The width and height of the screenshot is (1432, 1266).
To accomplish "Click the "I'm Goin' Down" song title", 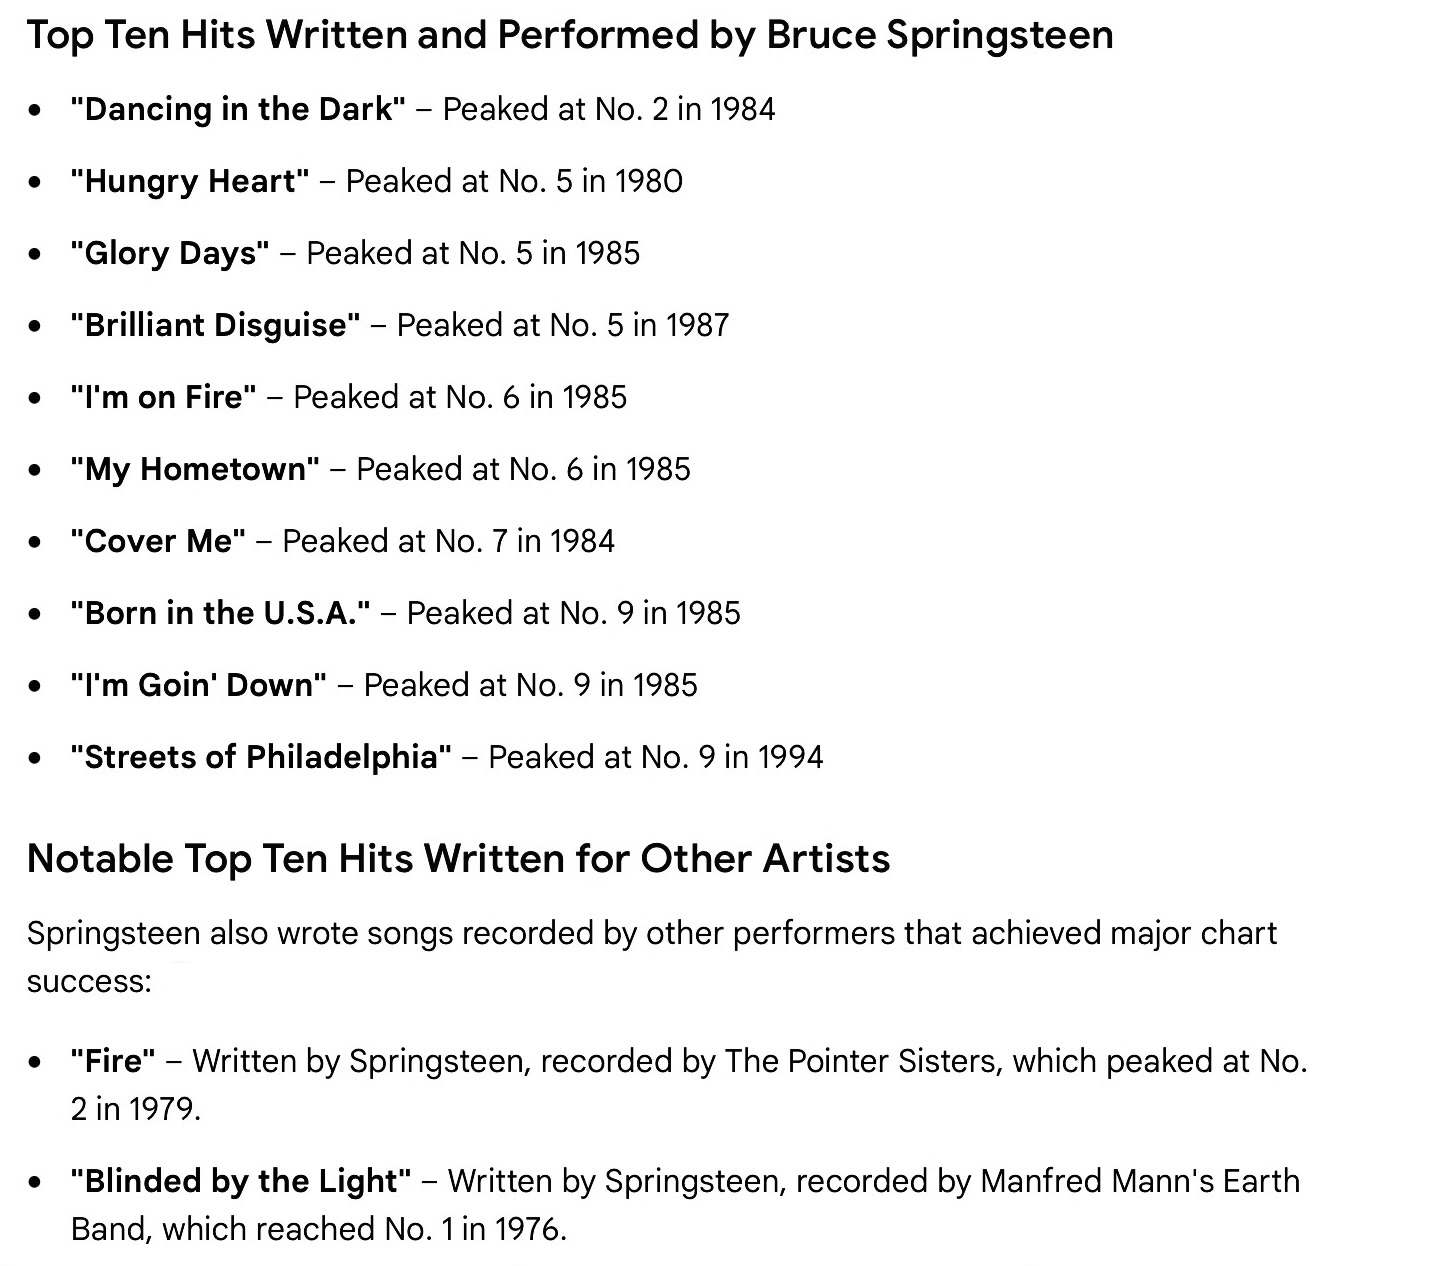I will pos(198,685).
